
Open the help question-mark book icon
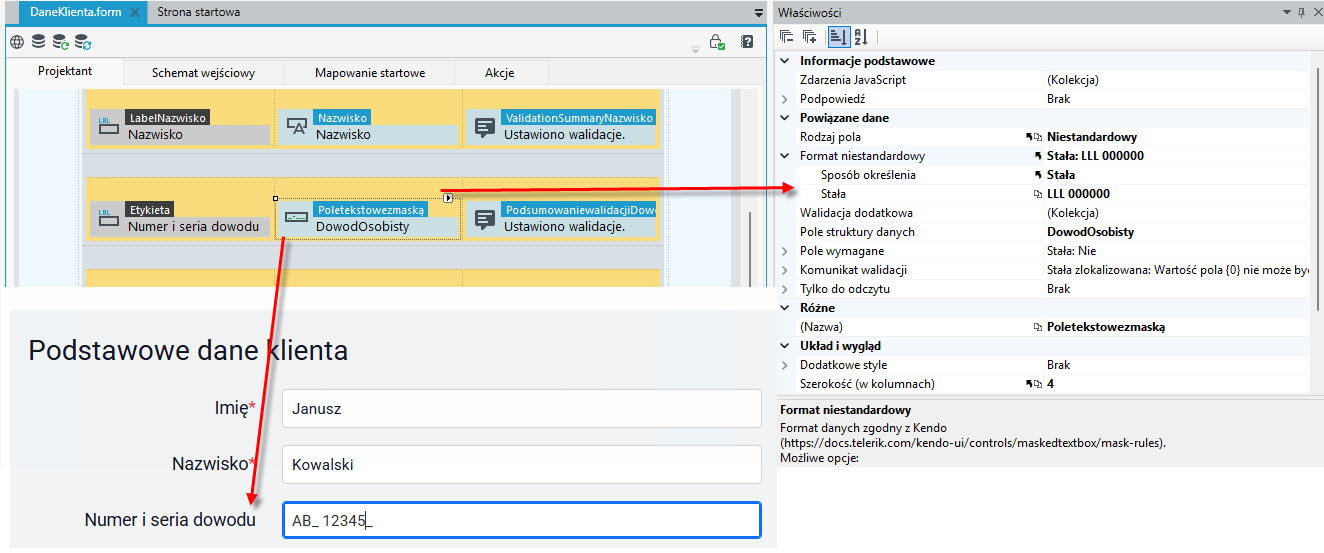click(x=746, y=42)
